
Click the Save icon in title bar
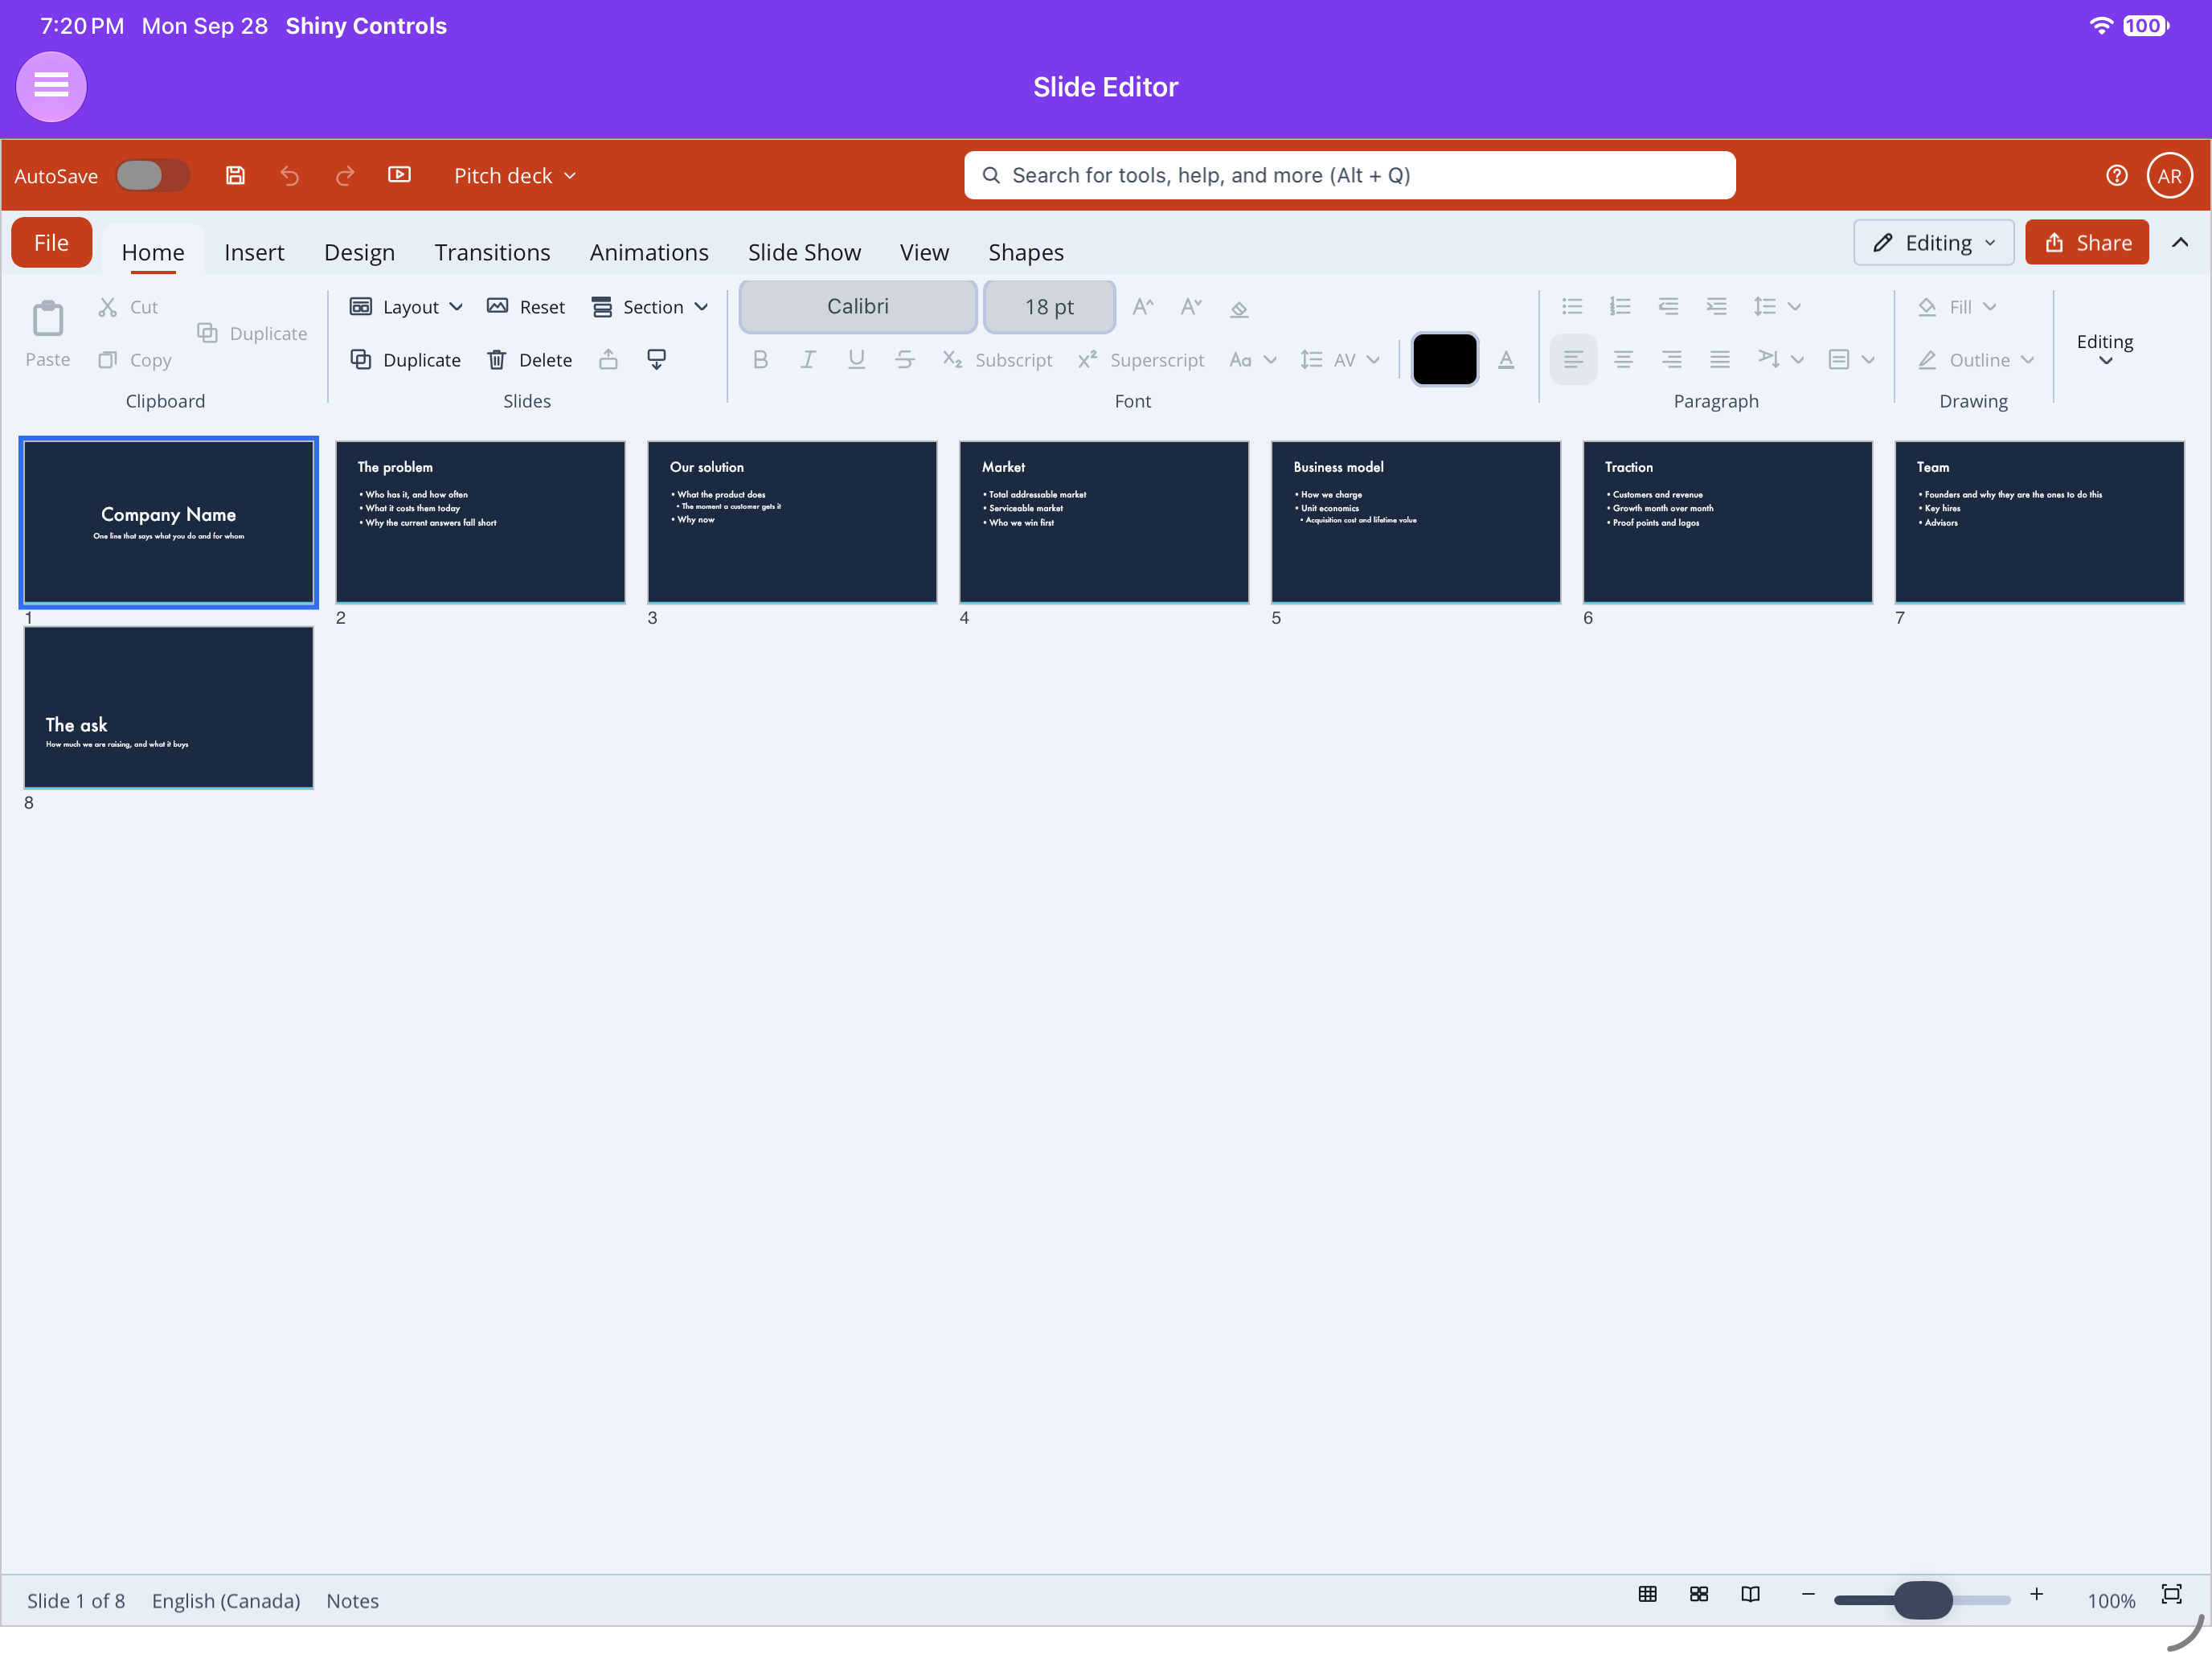tap(235, 175)
